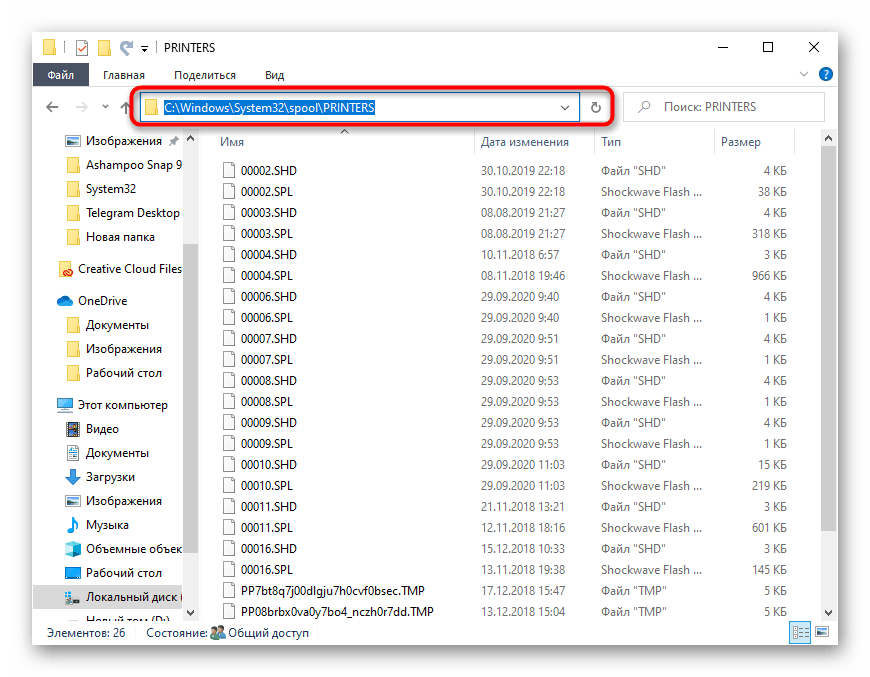This screenshot has height=677, width=870.
Task: Go back using the Back arrow
Action: pos(52,107)
